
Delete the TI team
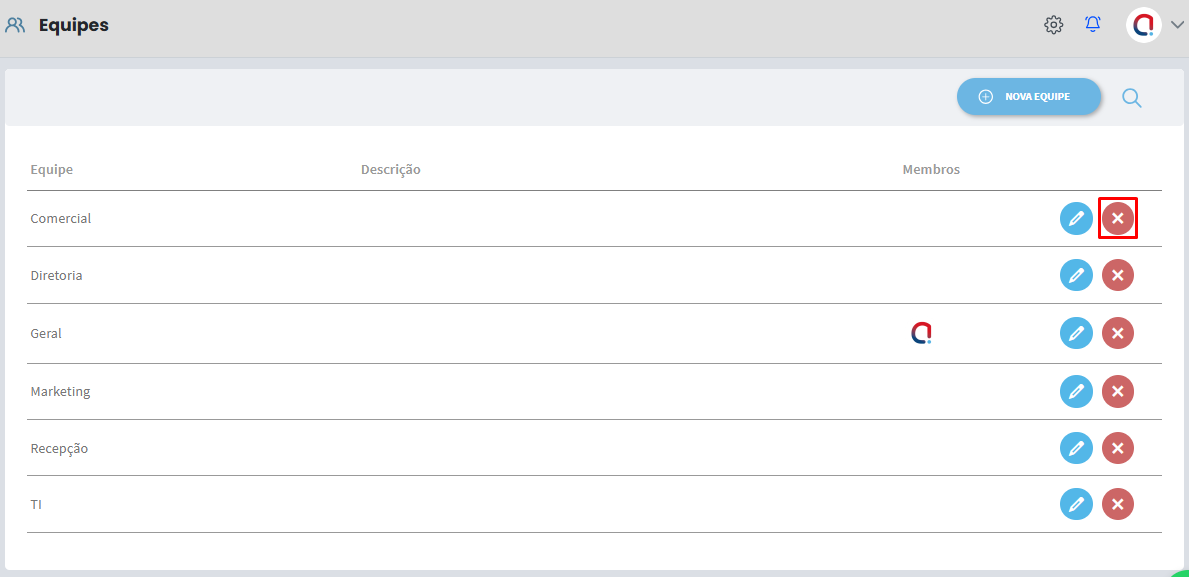[1118, 504]
